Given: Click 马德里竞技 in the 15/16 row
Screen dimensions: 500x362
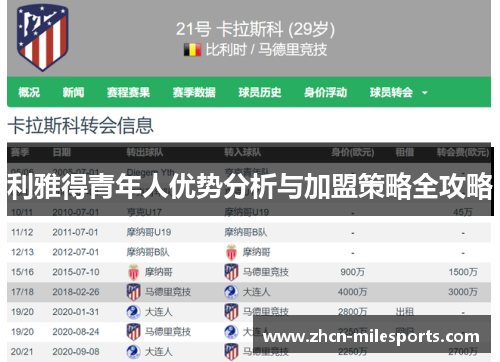Looking at the screenshot, I should 266,272.
